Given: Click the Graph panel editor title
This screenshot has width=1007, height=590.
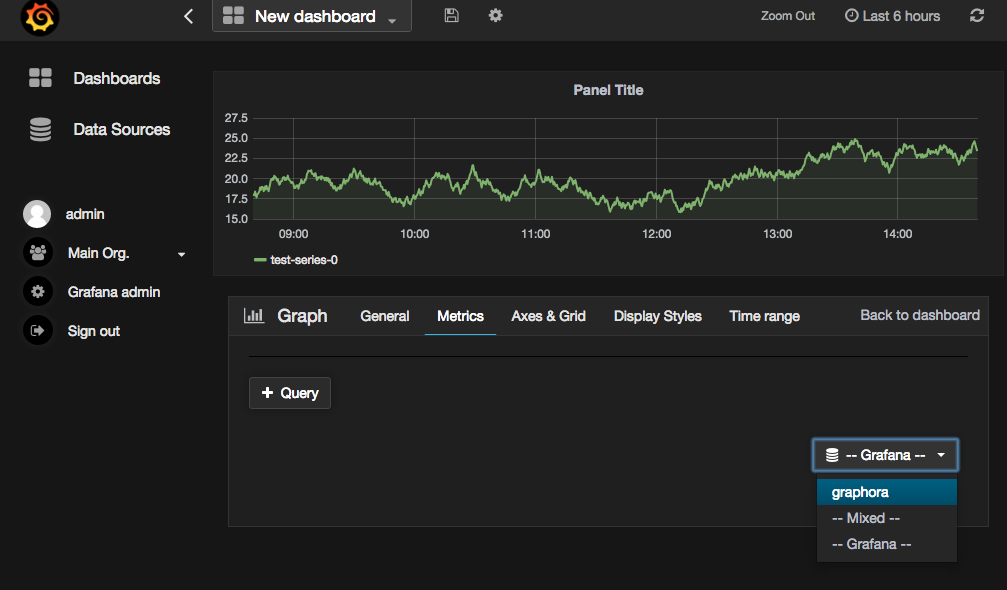Looking at the screenshot, I should 302,316.
